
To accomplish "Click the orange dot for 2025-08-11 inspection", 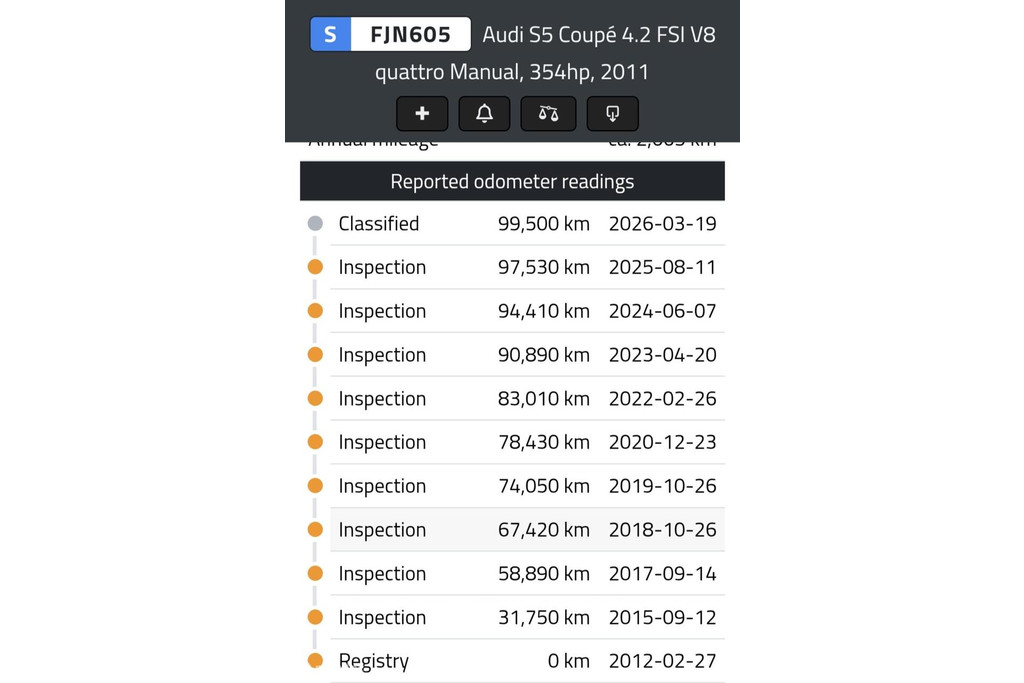I will [315, 267].
